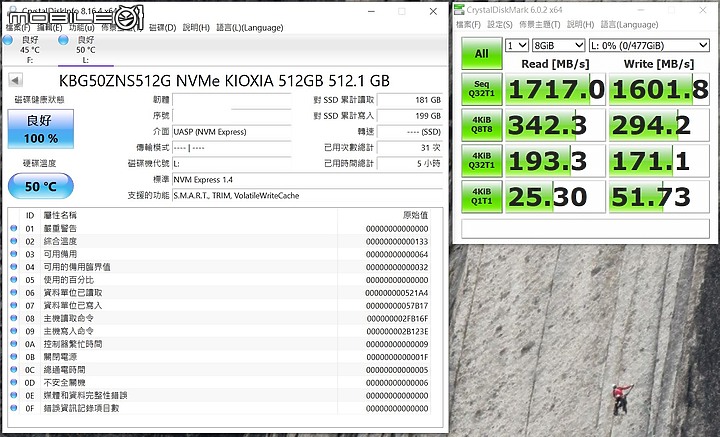
Task: Click the status orb beside ID 06
Action: coord(14,292)
